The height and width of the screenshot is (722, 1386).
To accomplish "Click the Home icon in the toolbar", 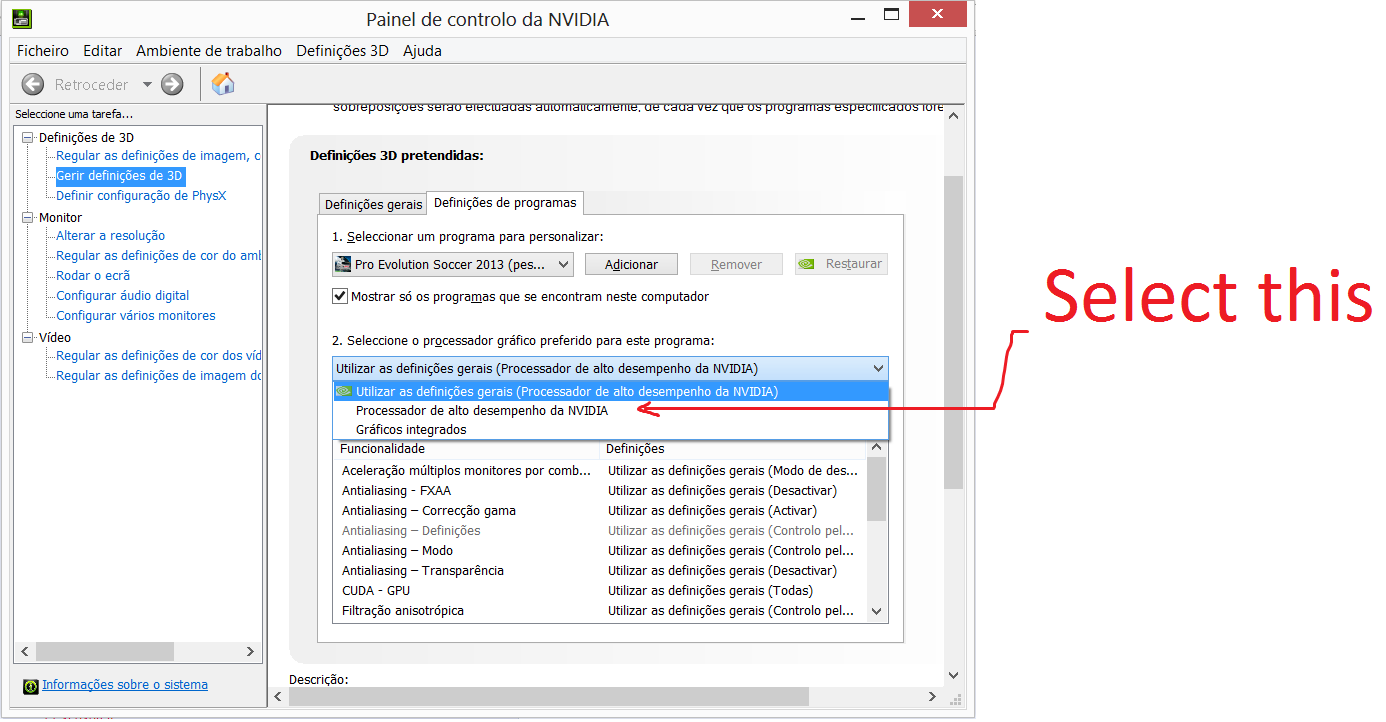I will 224,84.
